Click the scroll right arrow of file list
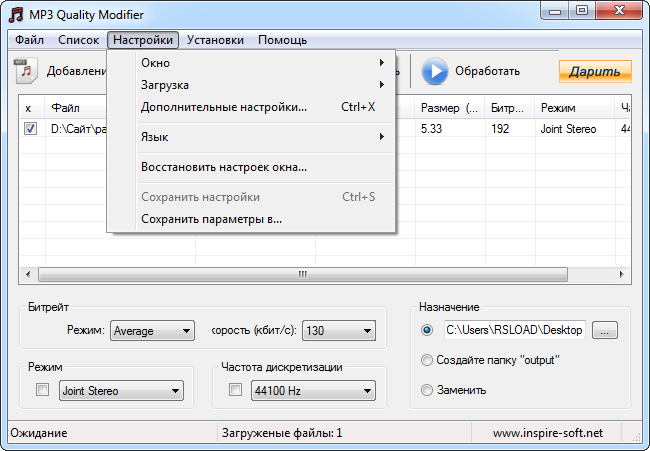650x451 pixels. [x=621, y=274]
